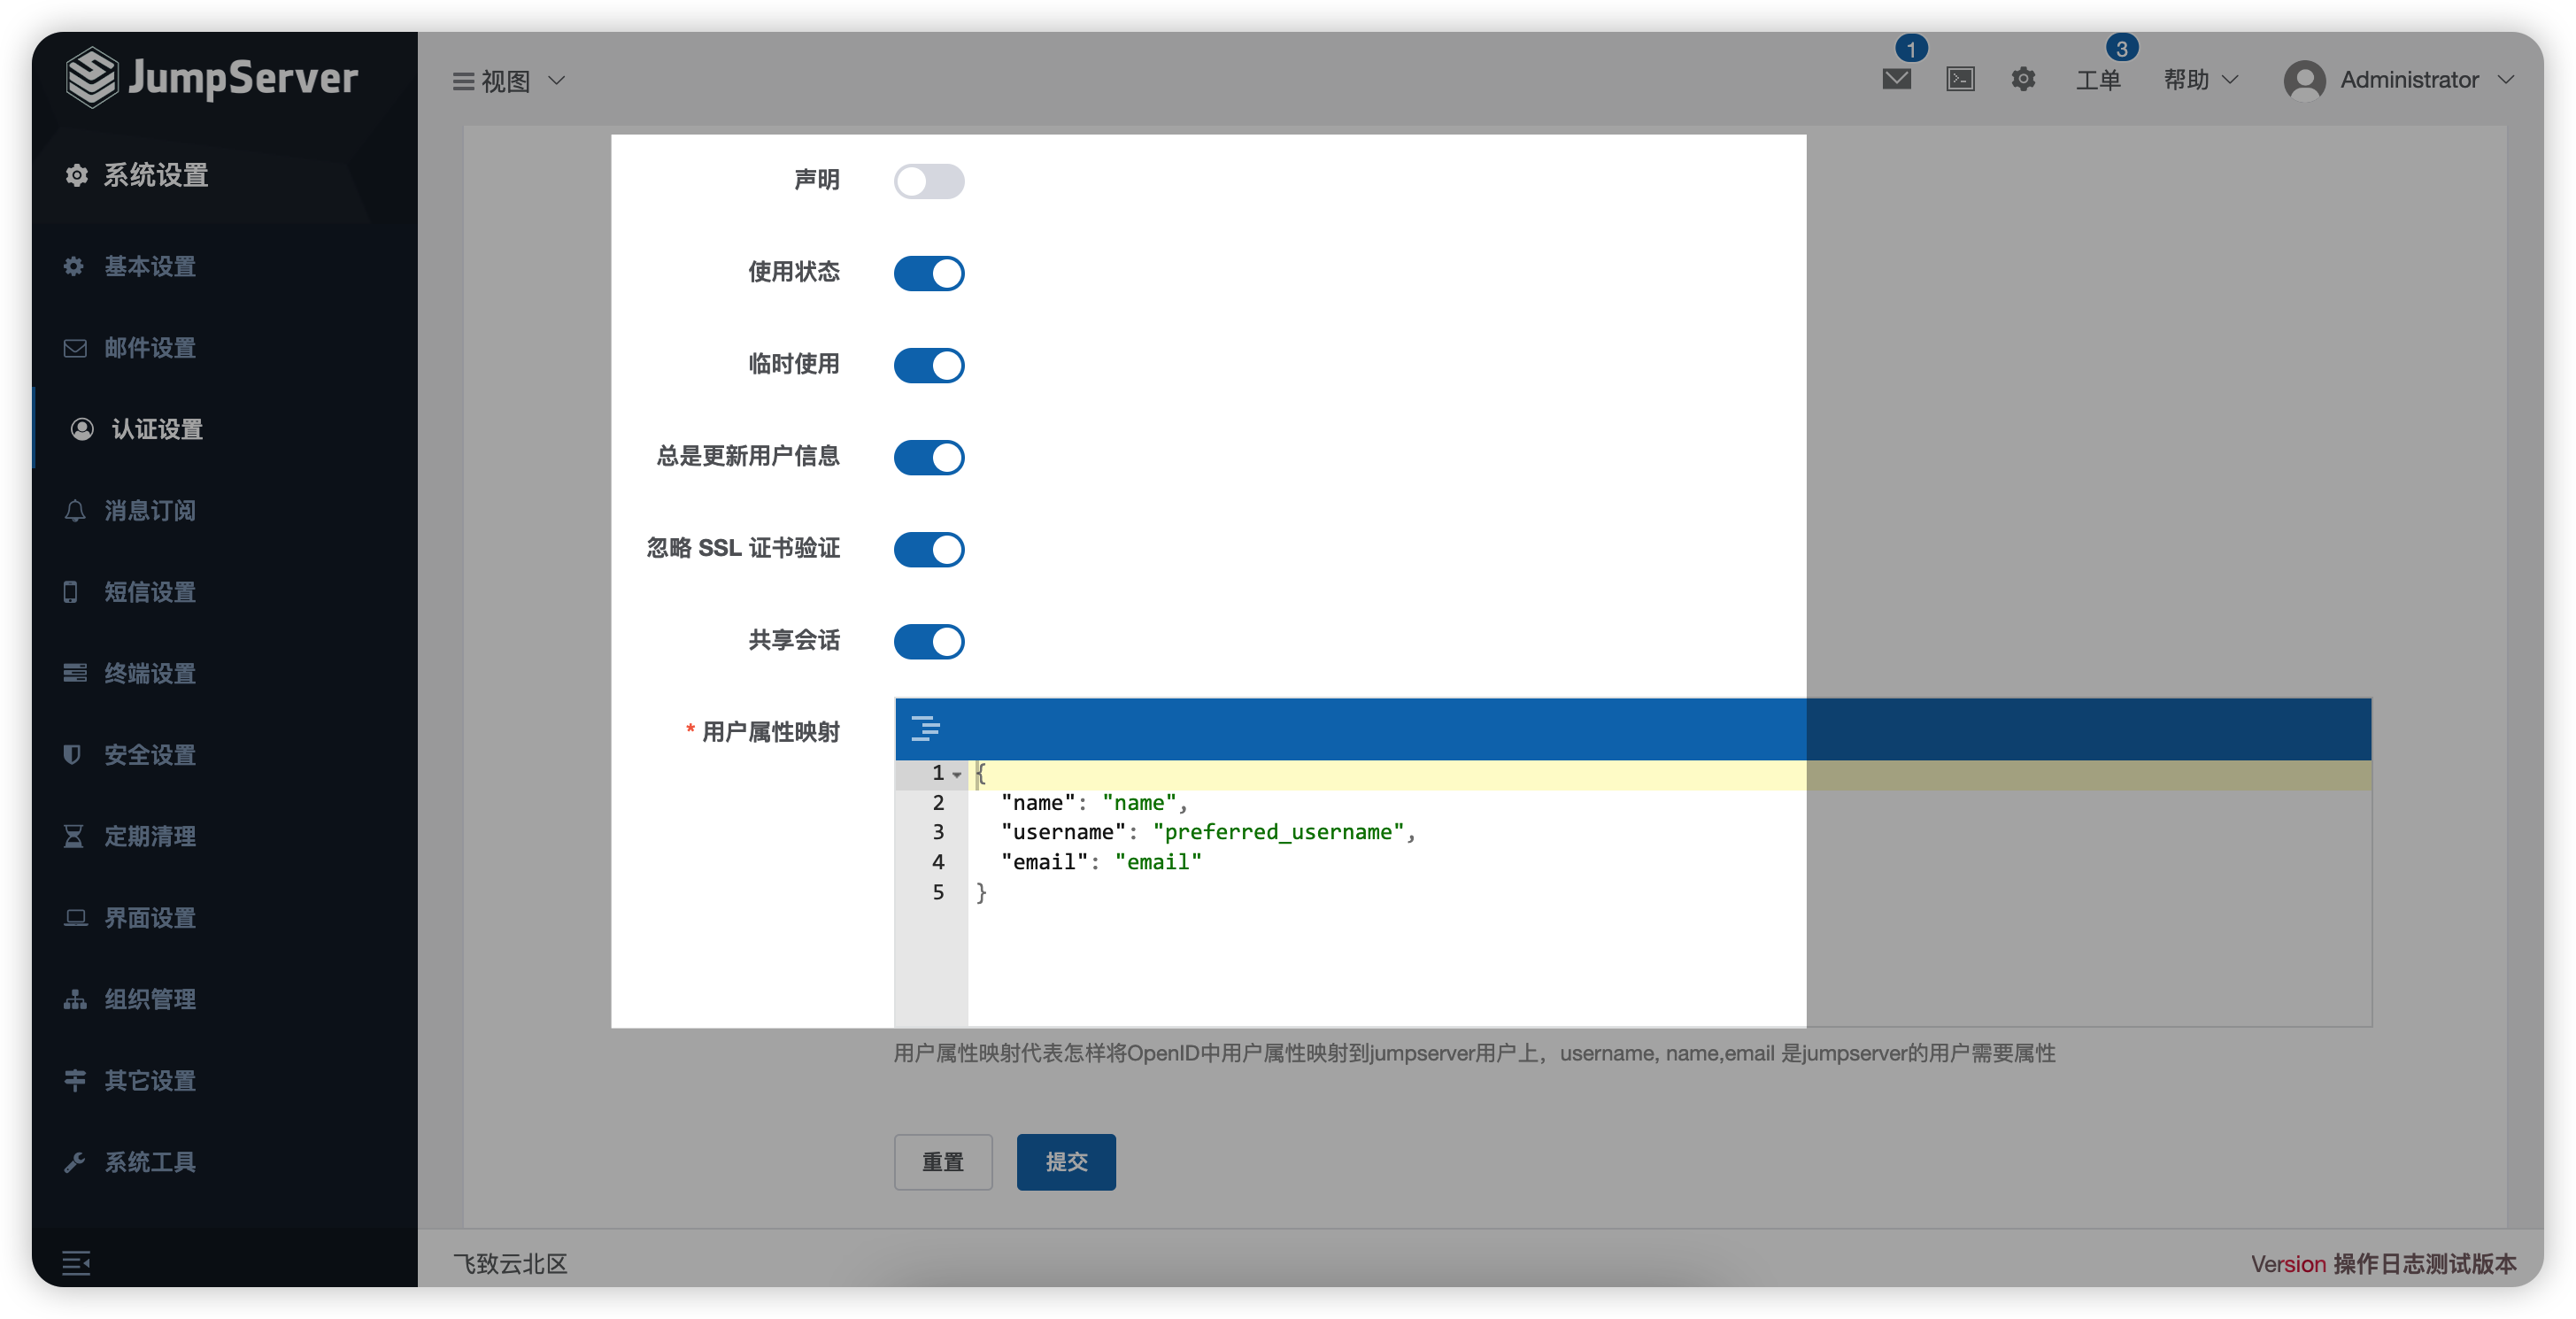Toggle the 共享会话 switch
This screenshot has width=2576, height=1319.
pos(928,641)
